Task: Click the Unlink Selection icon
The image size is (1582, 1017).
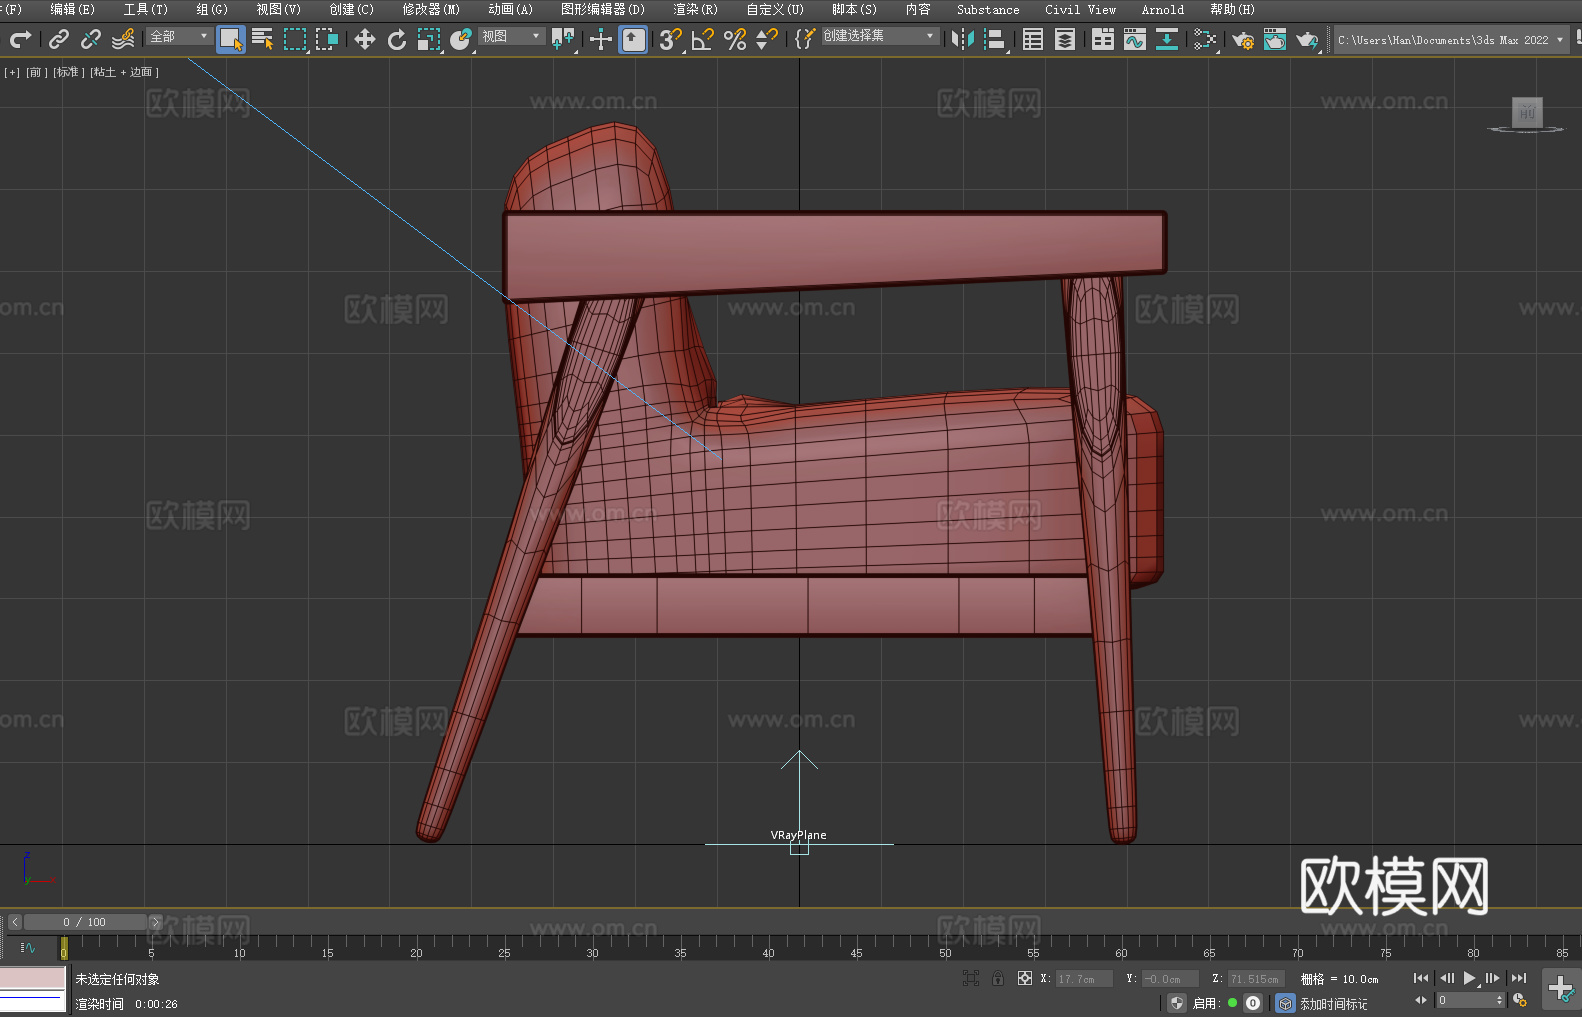Action: click(x=91, y=39)
